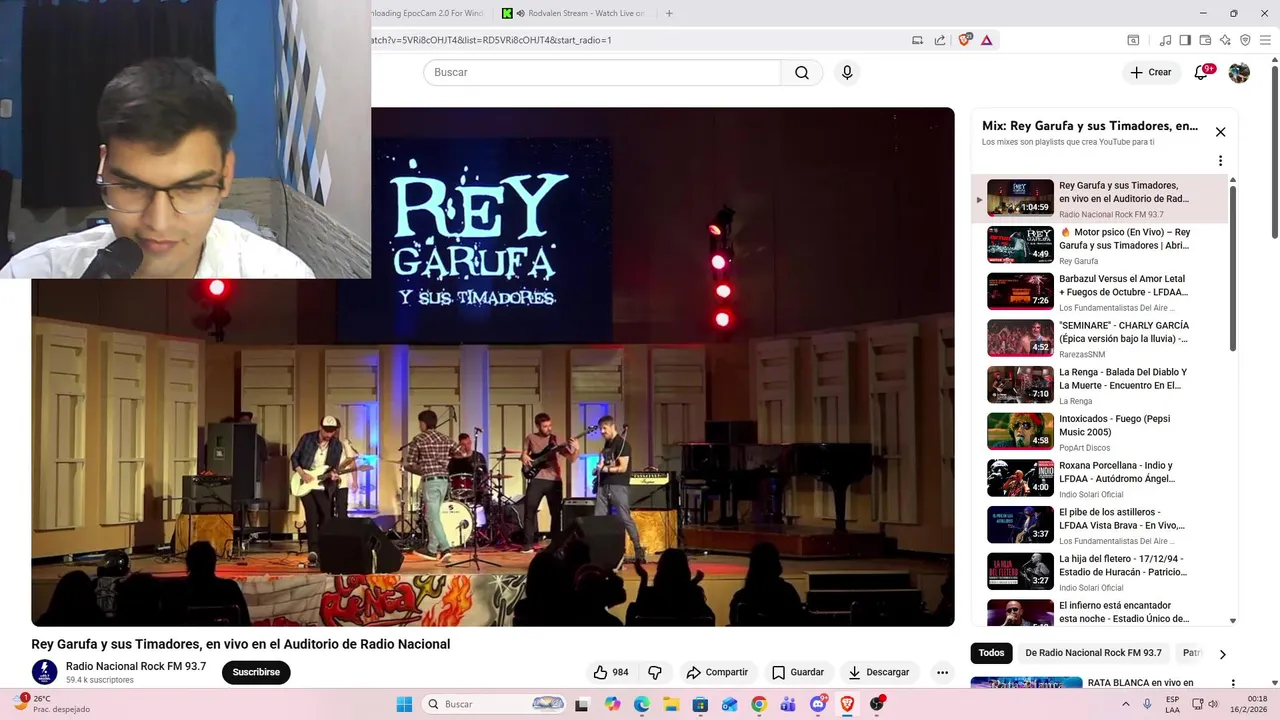Click the Compartir share button
Screen dimensions: 1280x720
[716, 672]
